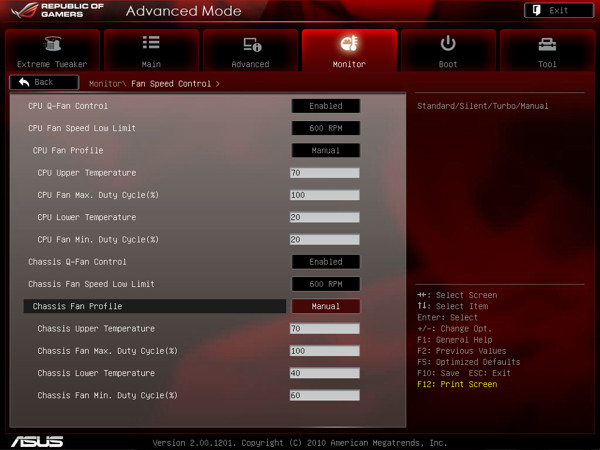
Task: Select Chassis Lower Temperature label
Action: [96, 373]
